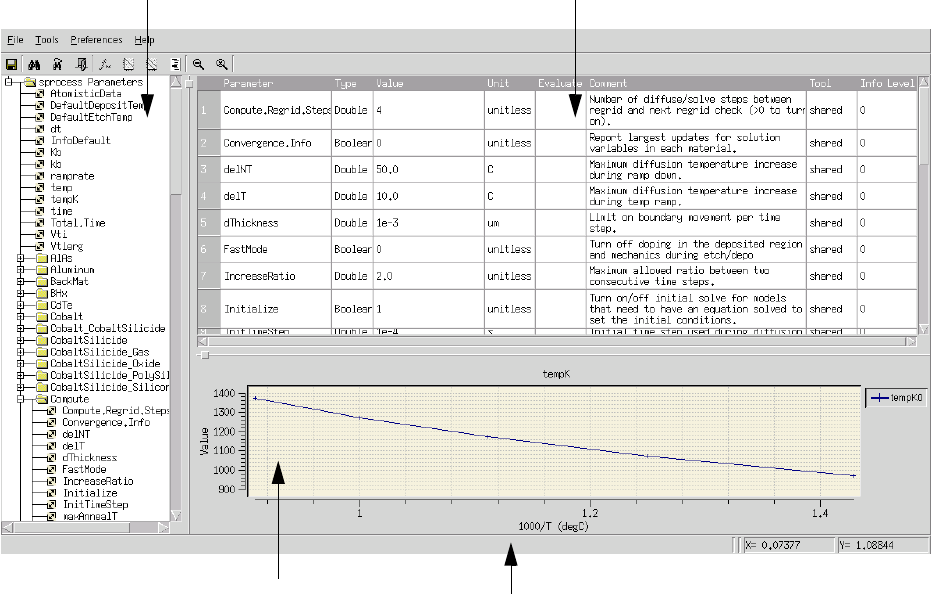Collapse the sprocess Parameters root node
The image size is (932, 594).
click(x=8, y=82)
